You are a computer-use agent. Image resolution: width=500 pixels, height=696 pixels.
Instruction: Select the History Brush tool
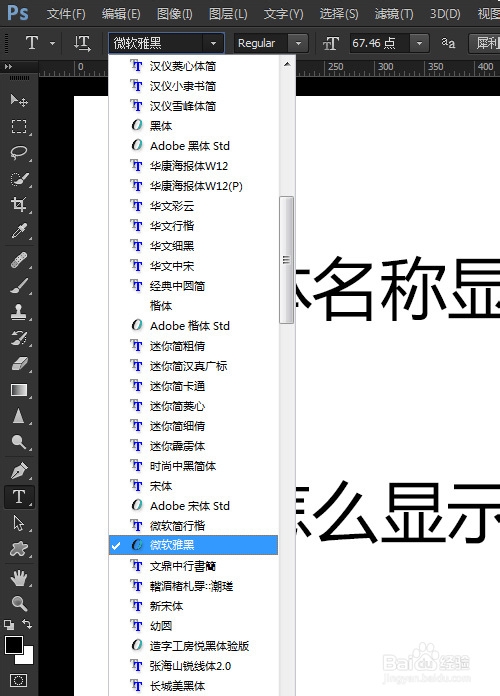[19, 338]
